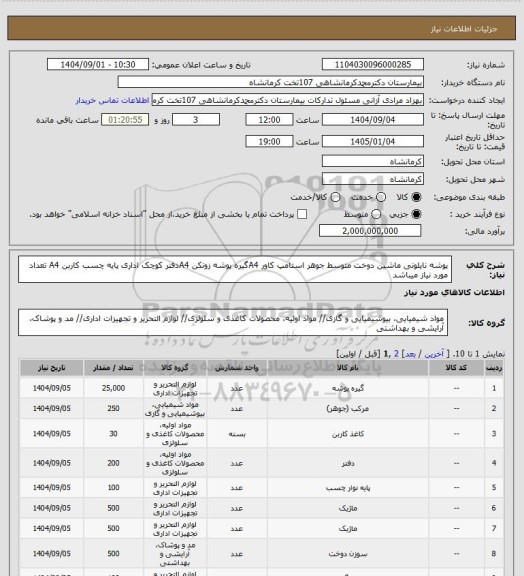Select the متوسط purchase type radio
This screenshot has width=524, height=576.
point(376,214)
